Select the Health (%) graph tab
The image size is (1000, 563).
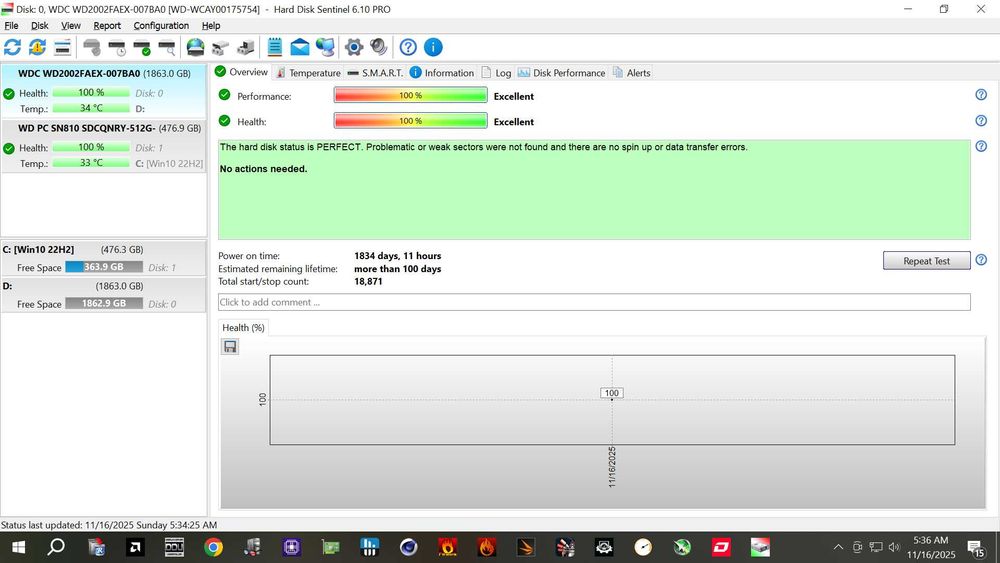[x=243, y=328]
